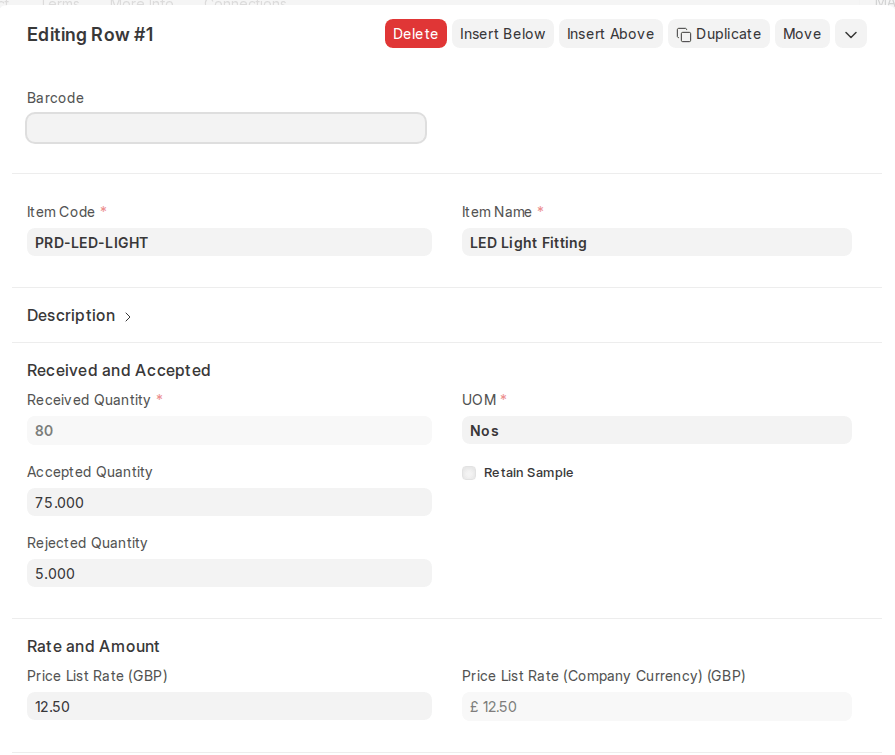Click the Rate and Amount section heading
This screenshot has width=895, height=755.
[x=93, y=646]
